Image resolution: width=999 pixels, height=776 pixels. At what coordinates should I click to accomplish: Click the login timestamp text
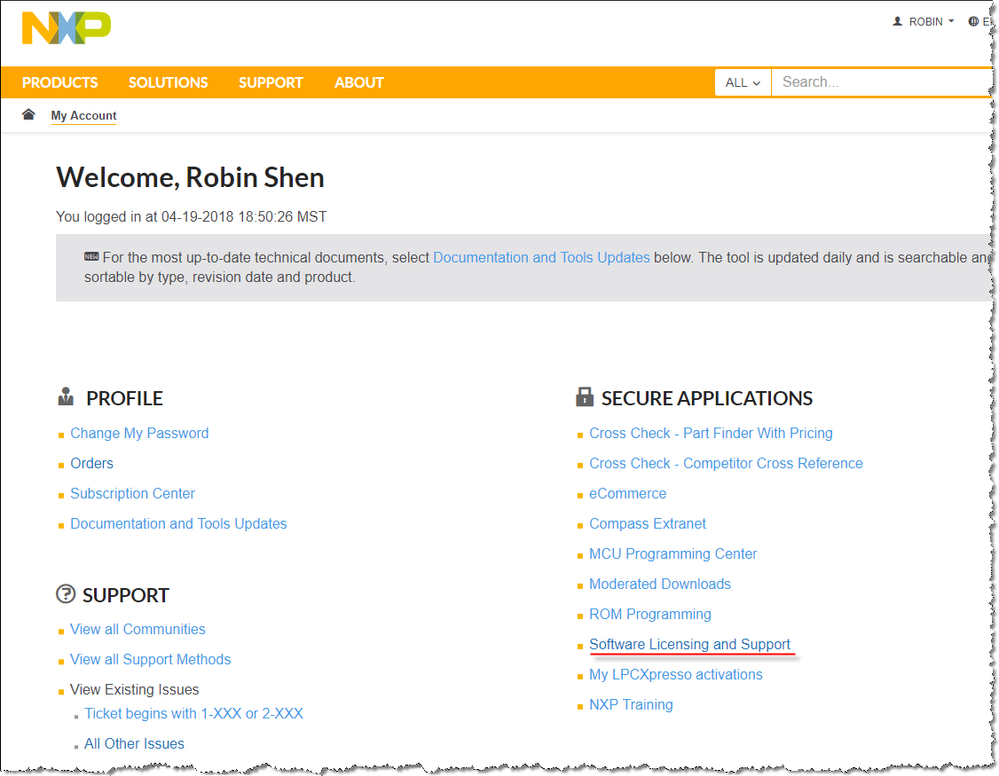pos(191,217)
